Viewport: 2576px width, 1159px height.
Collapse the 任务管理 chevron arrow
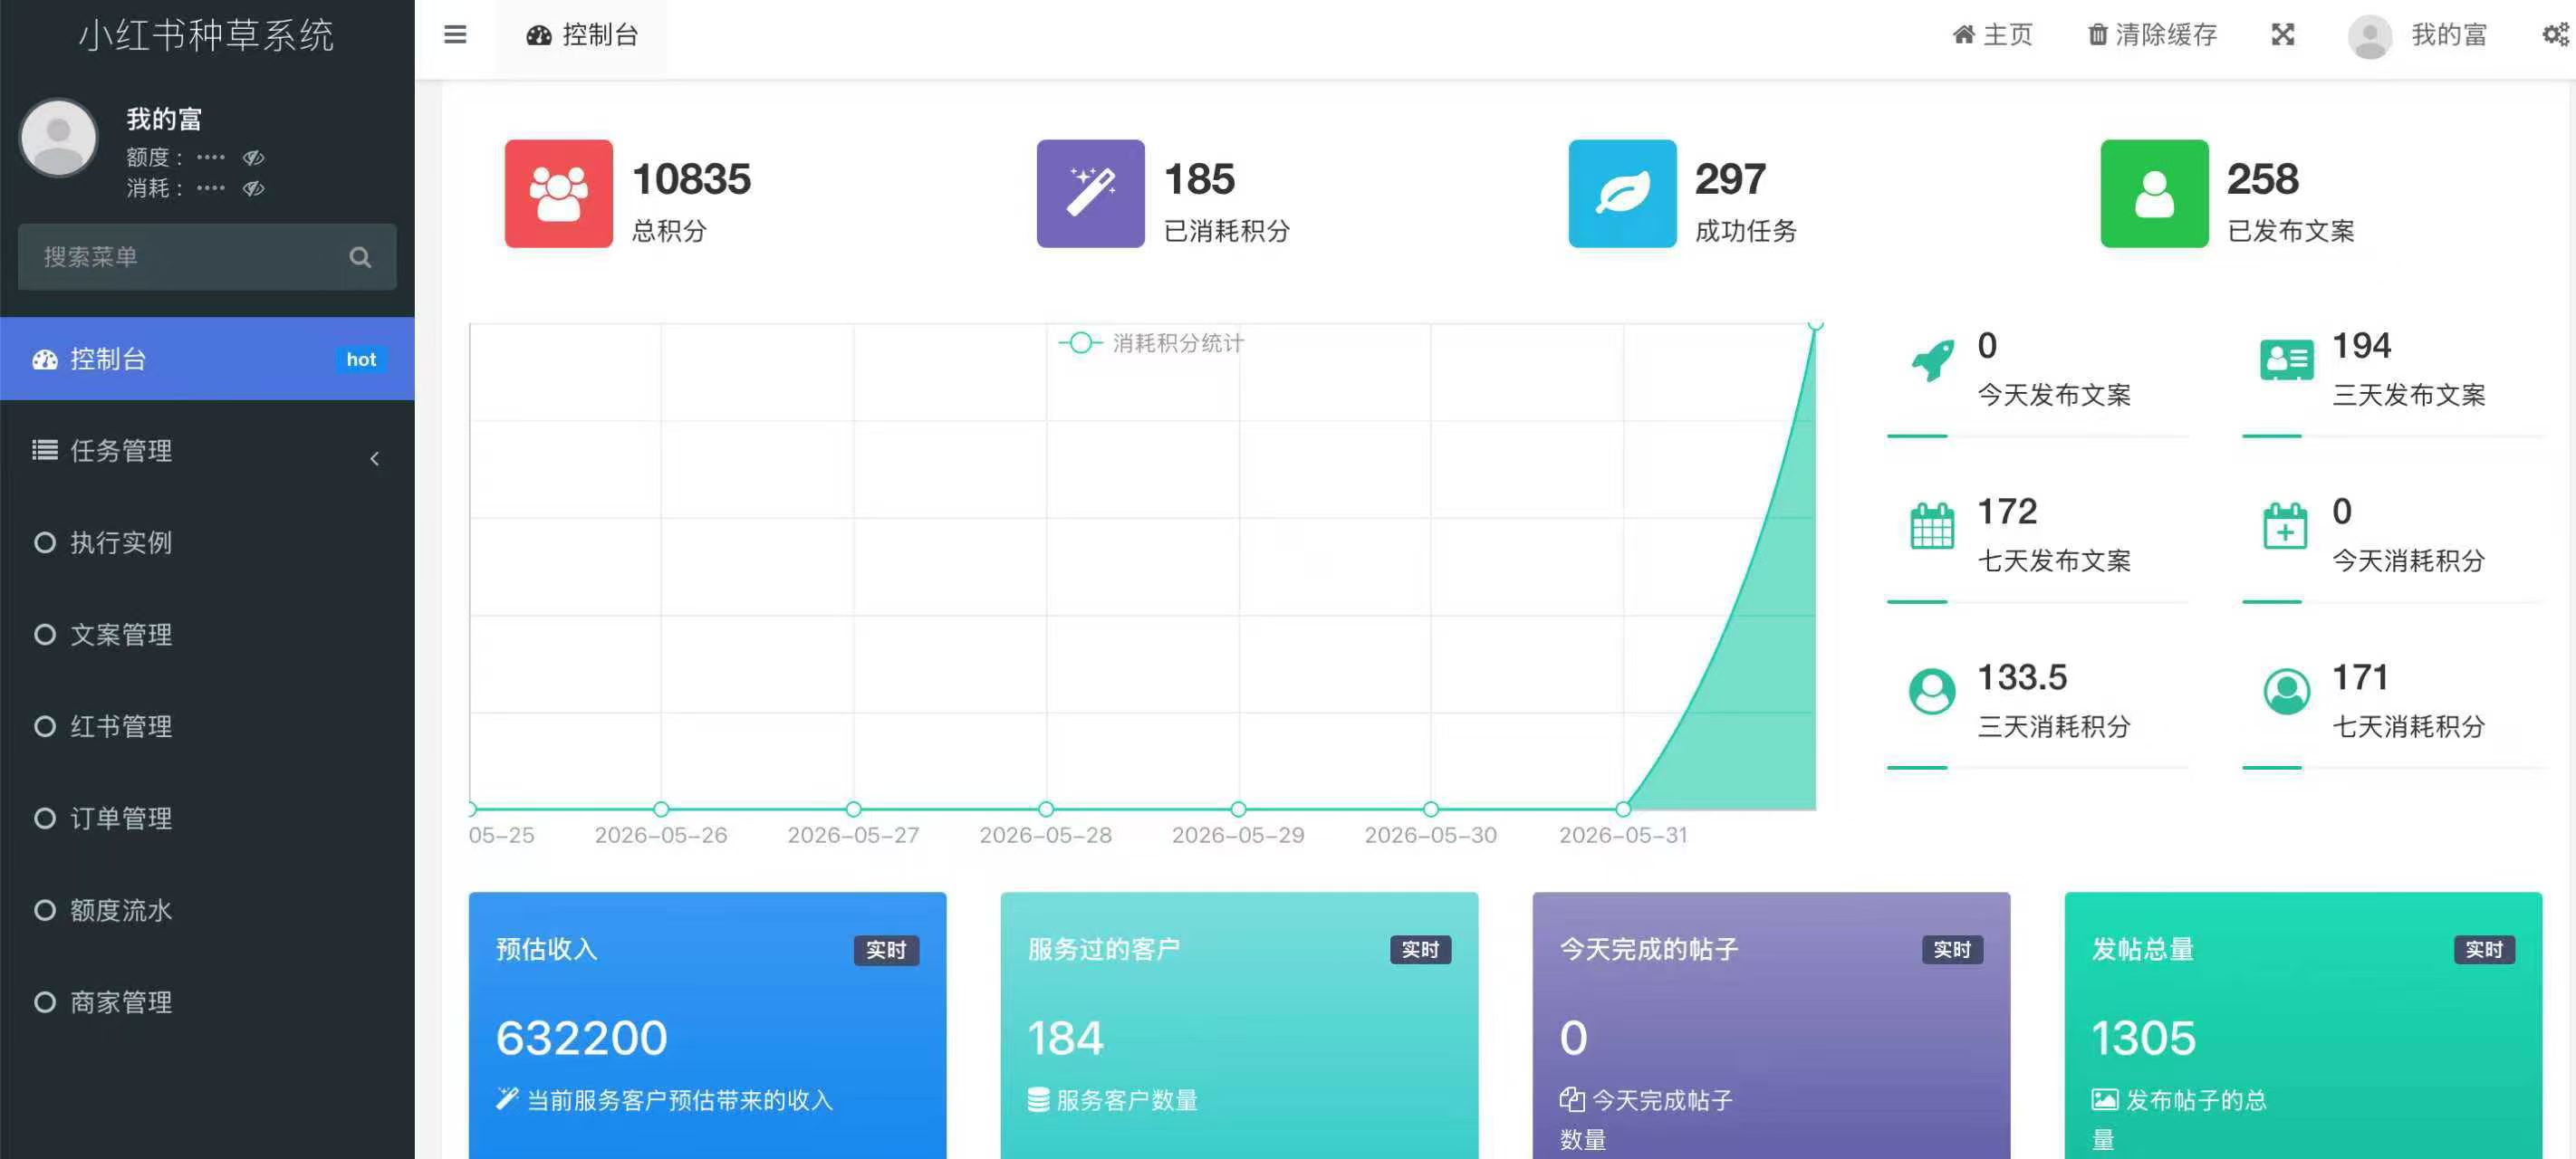[374, 458]
